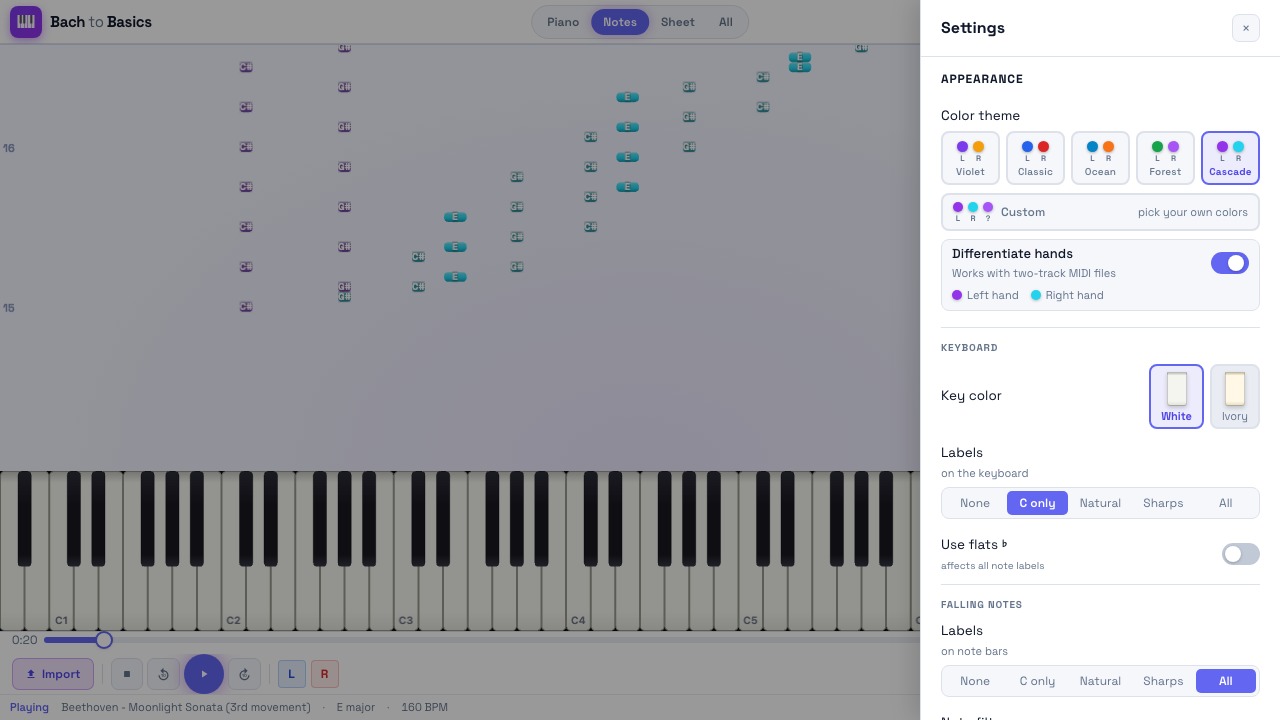Select the Forest color theme
1280x720 pixels.
click(x=1165, y=158)
